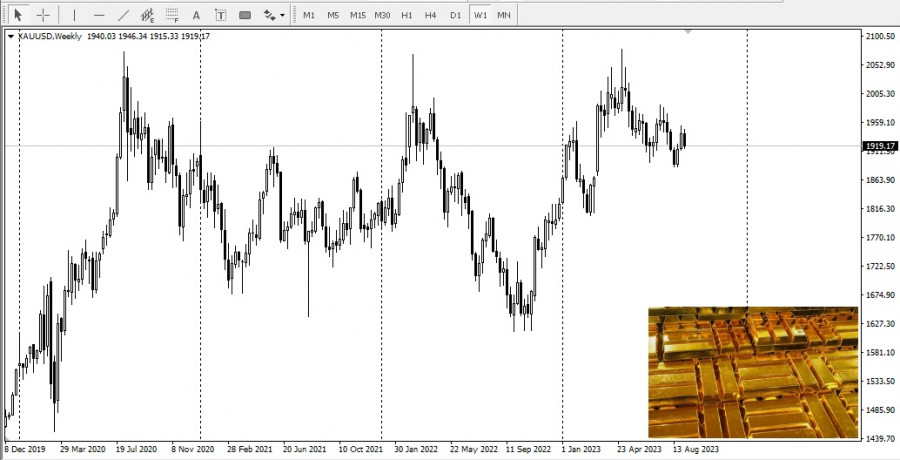Choose the trendline drawing tool
The height and width of the screenshot is (460, 900).
coord(123,15)
